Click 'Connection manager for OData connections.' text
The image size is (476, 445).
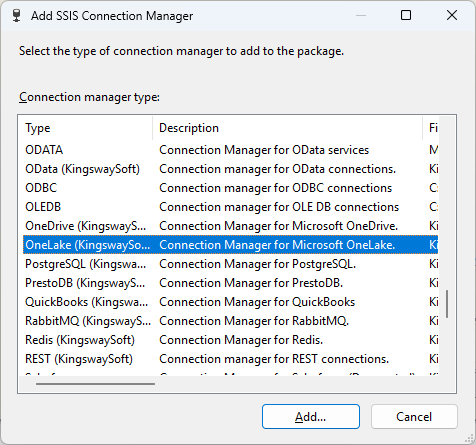coord(278,169)
